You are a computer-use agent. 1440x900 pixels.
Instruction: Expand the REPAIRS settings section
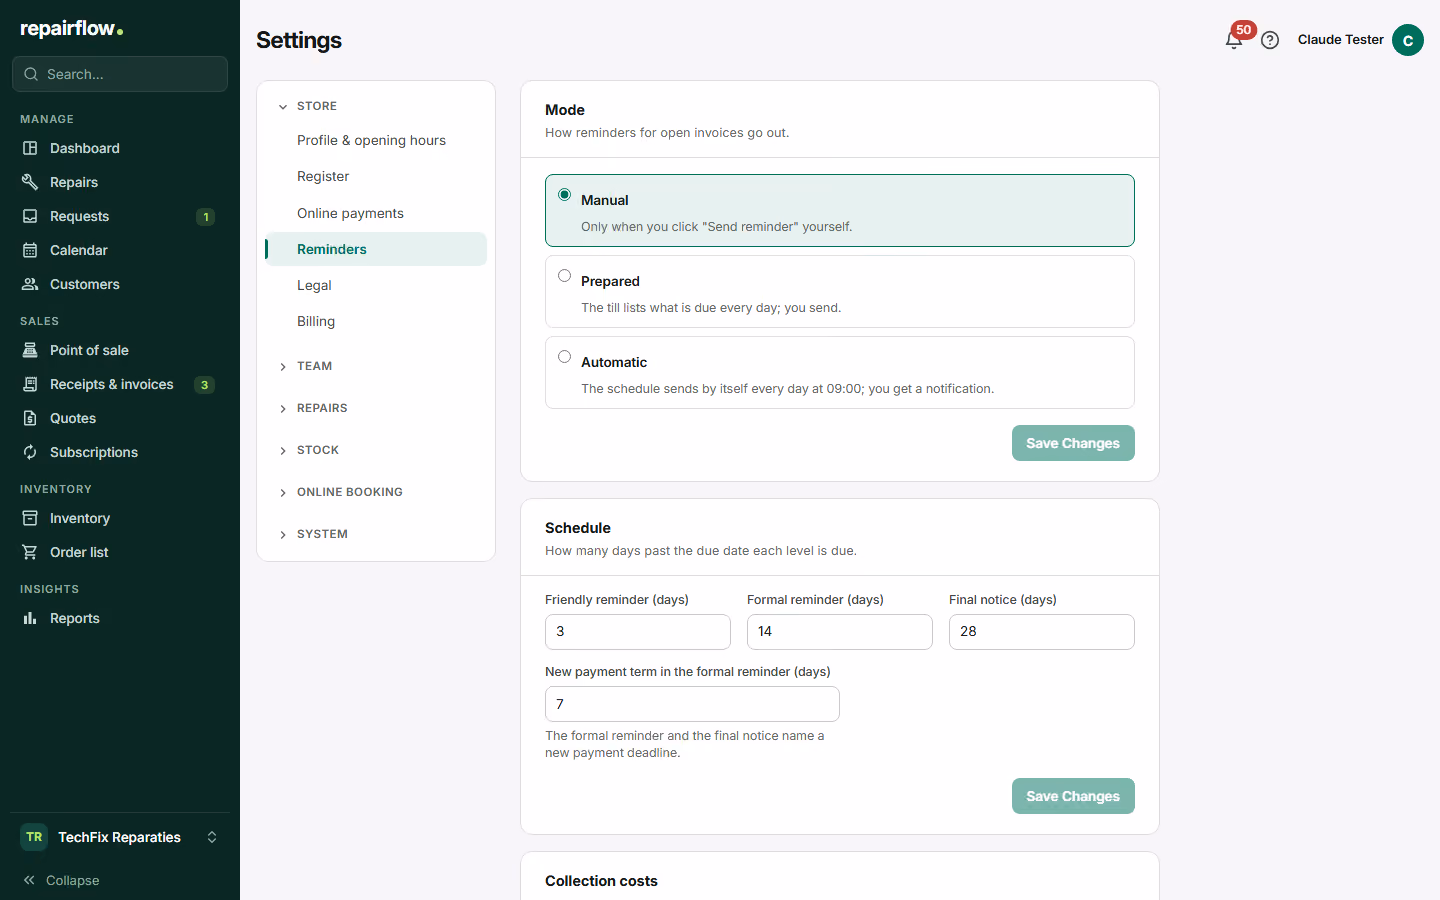(x=376, y=408)
